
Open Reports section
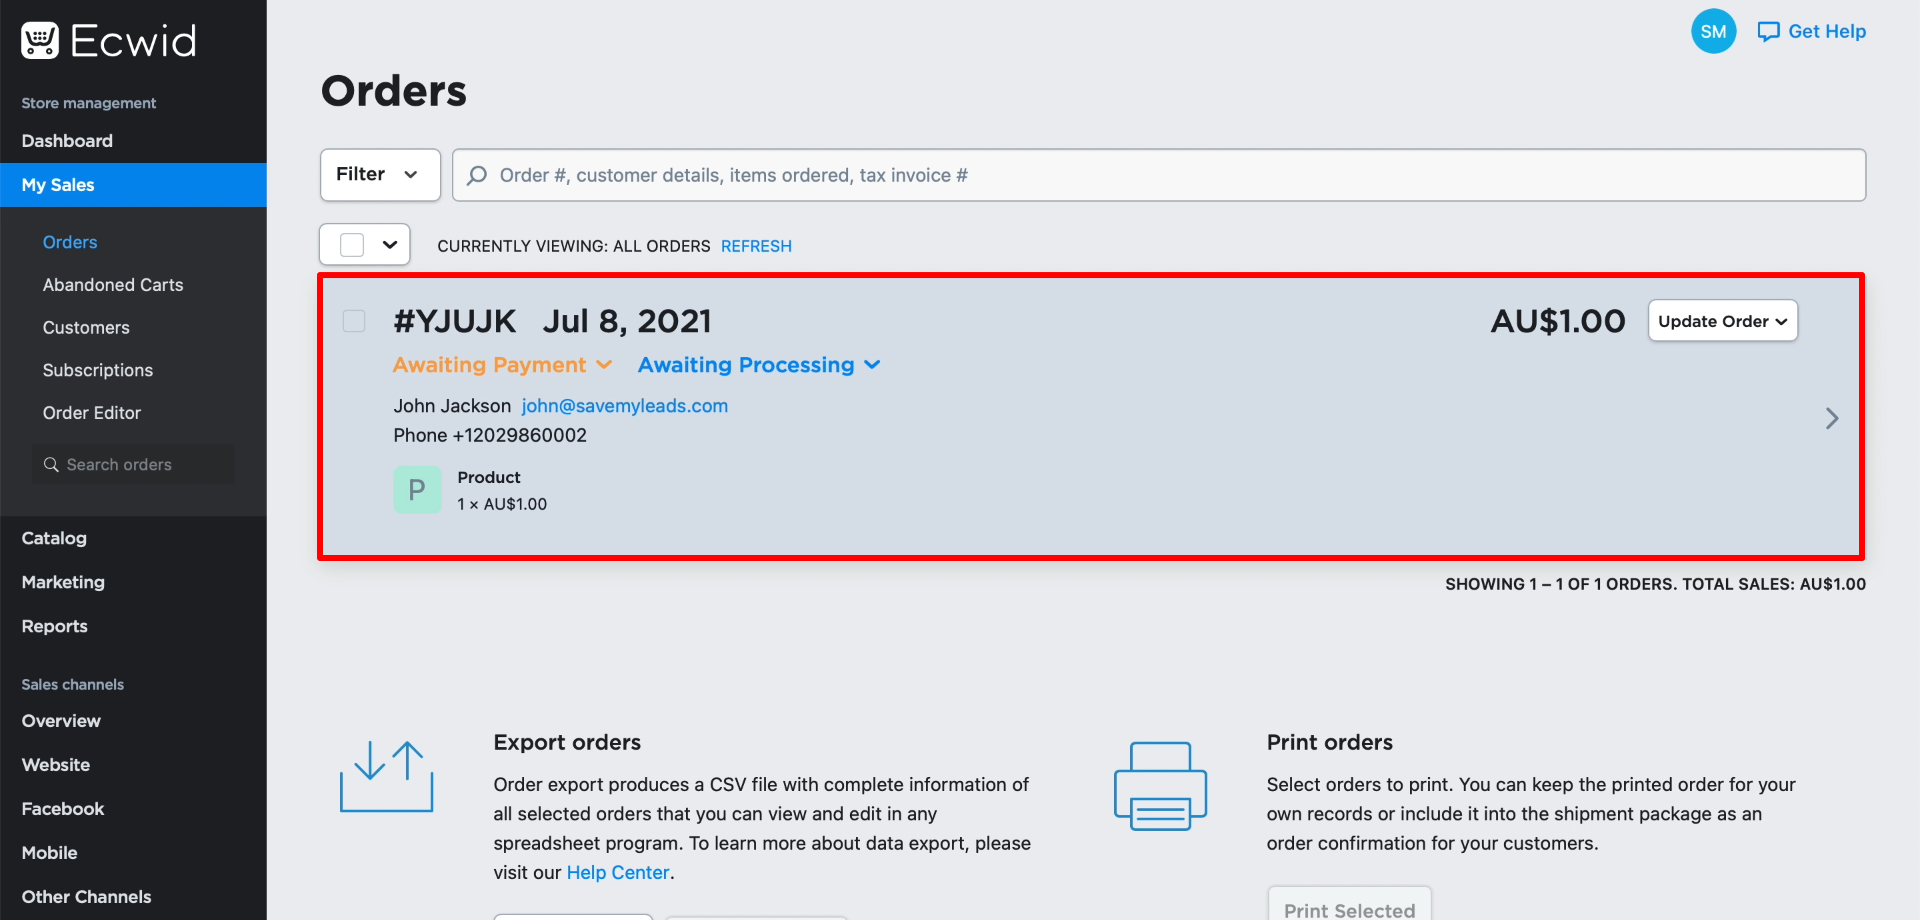(55, 626)
